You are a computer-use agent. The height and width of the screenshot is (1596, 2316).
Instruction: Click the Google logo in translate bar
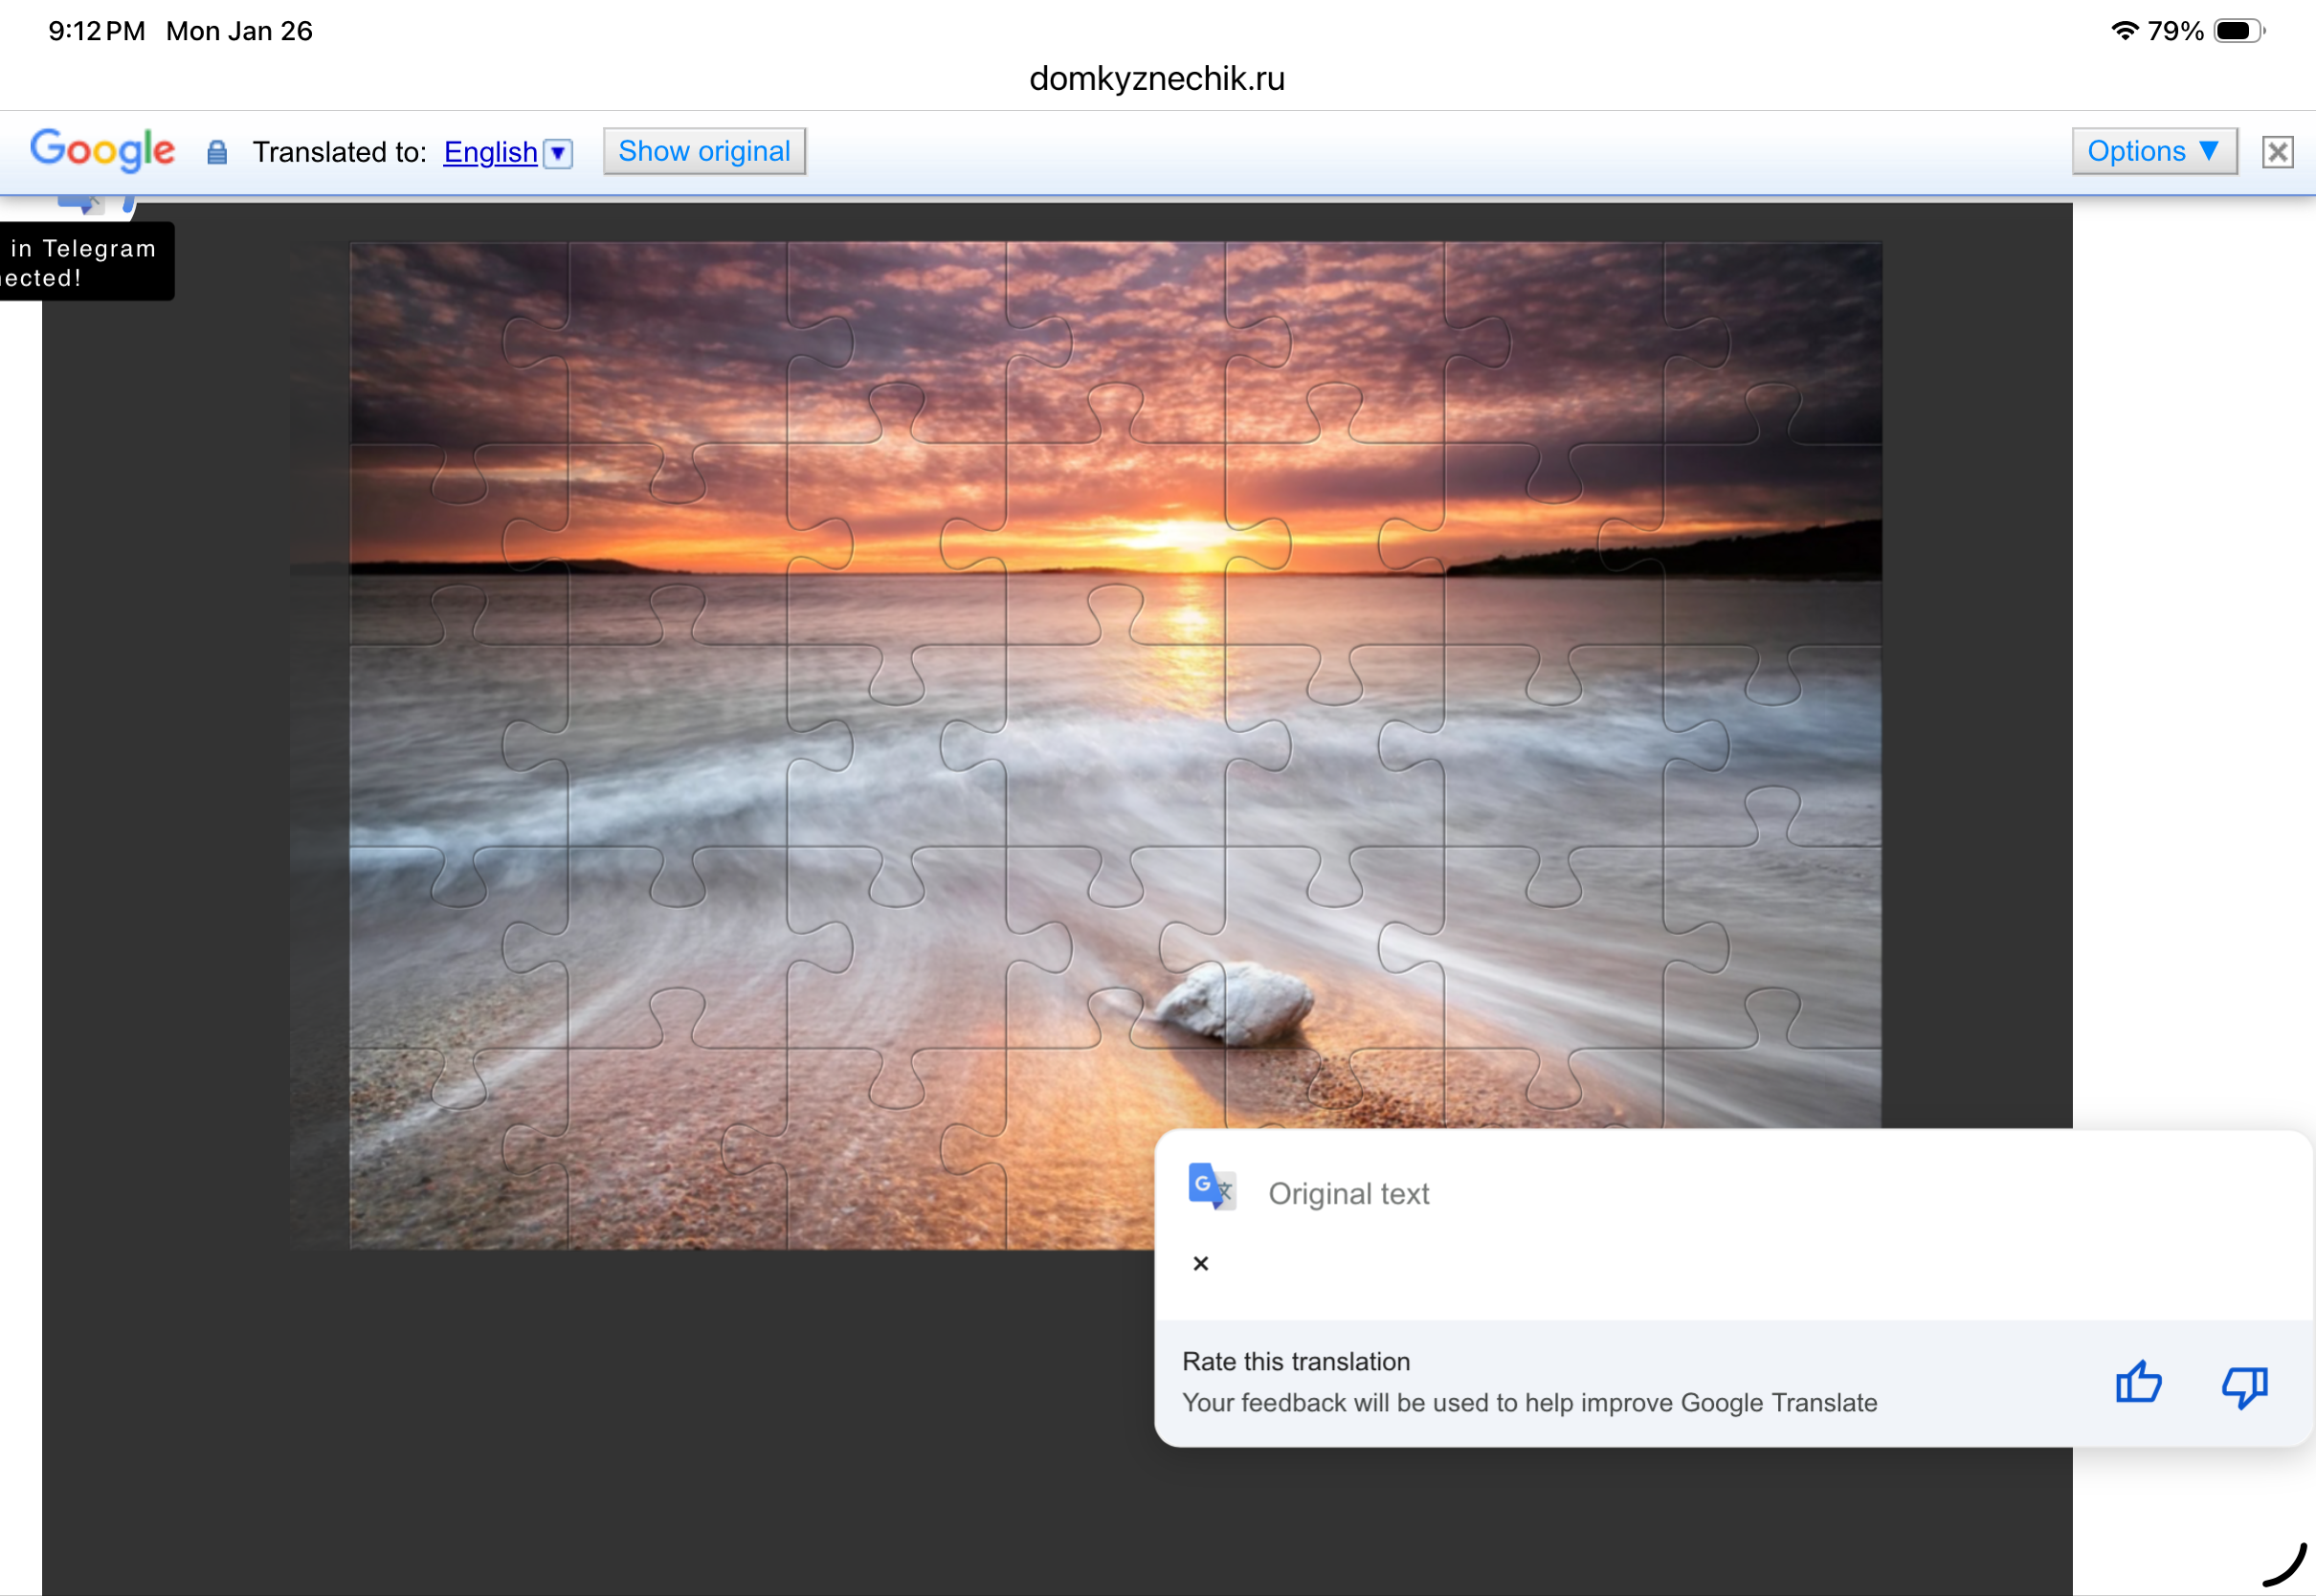point(103,151)
